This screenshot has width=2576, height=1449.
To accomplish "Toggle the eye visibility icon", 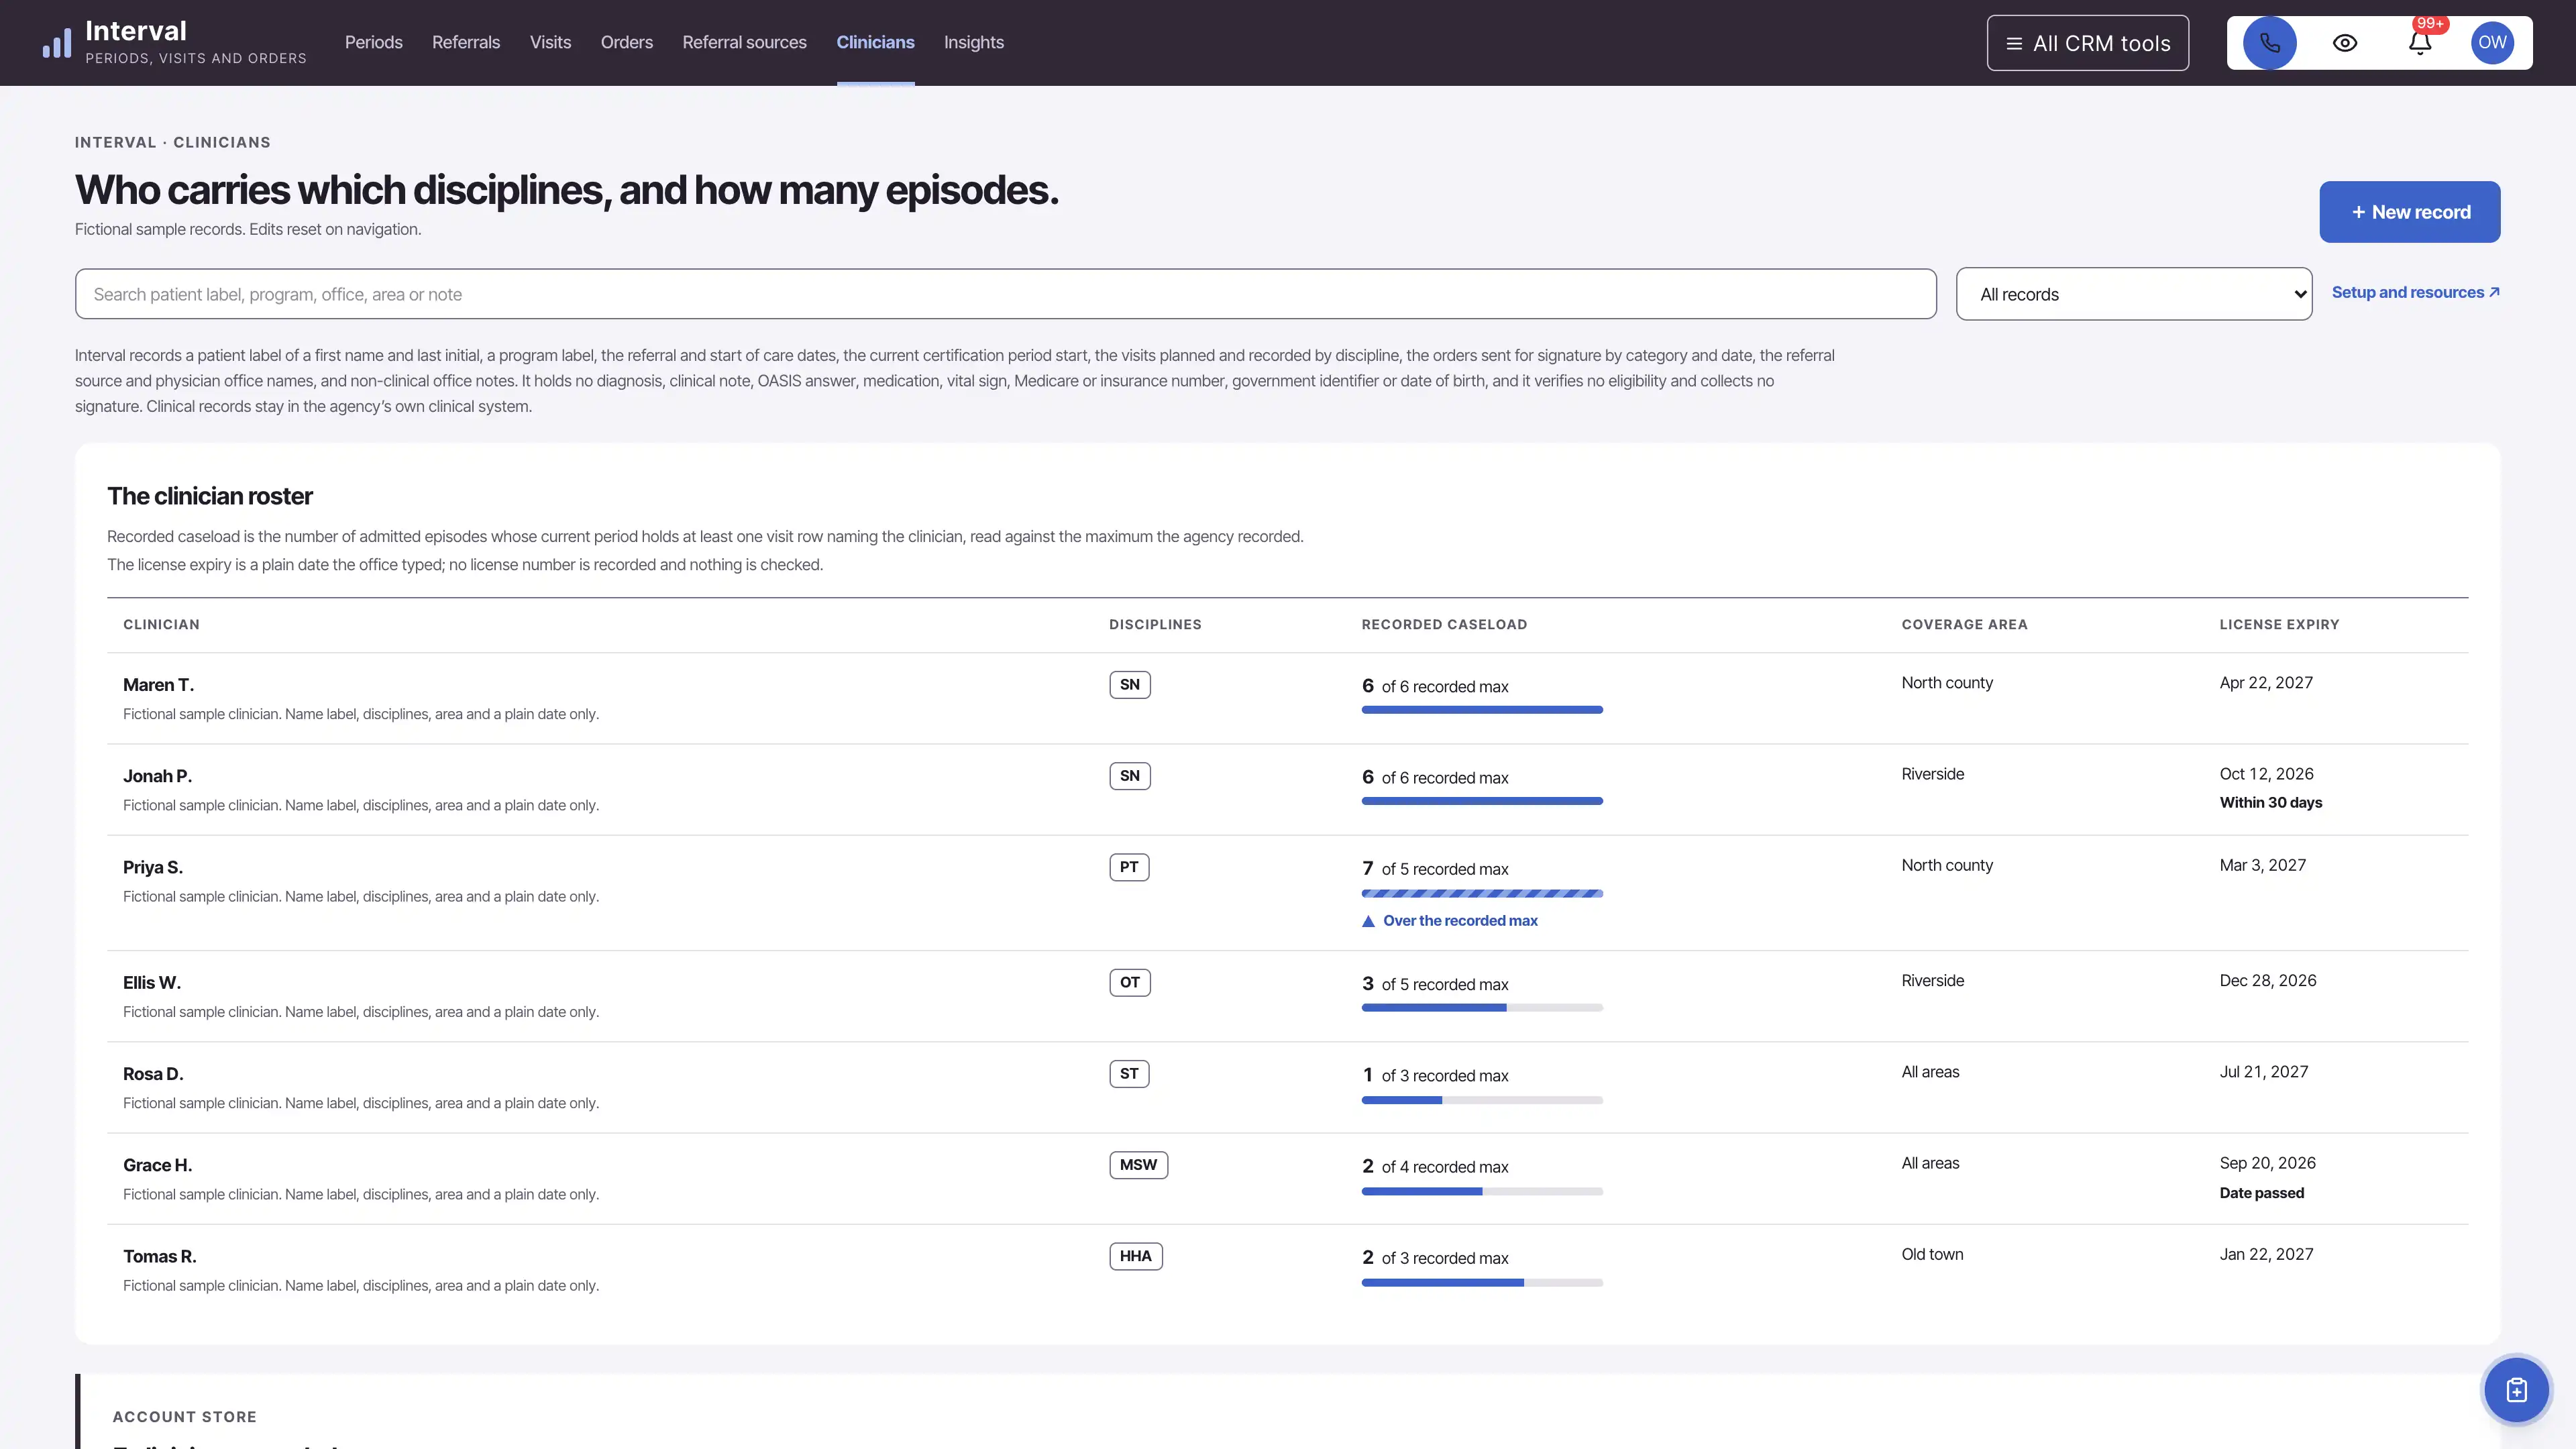I will click(2345, 43).
